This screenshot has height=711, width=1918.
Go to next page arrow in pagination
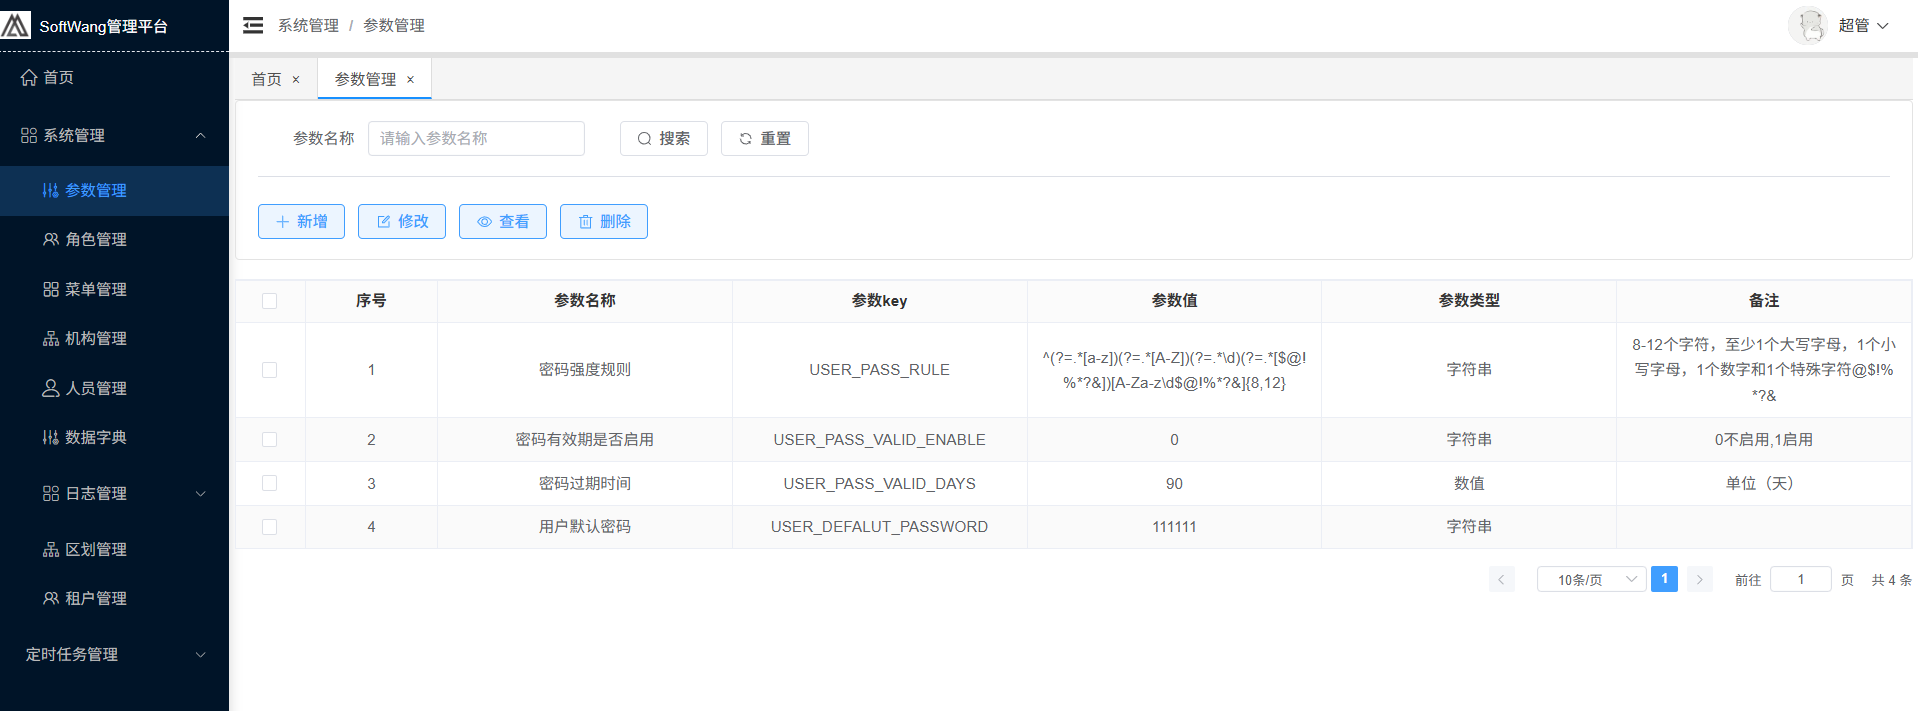(x=1699, y=580)
